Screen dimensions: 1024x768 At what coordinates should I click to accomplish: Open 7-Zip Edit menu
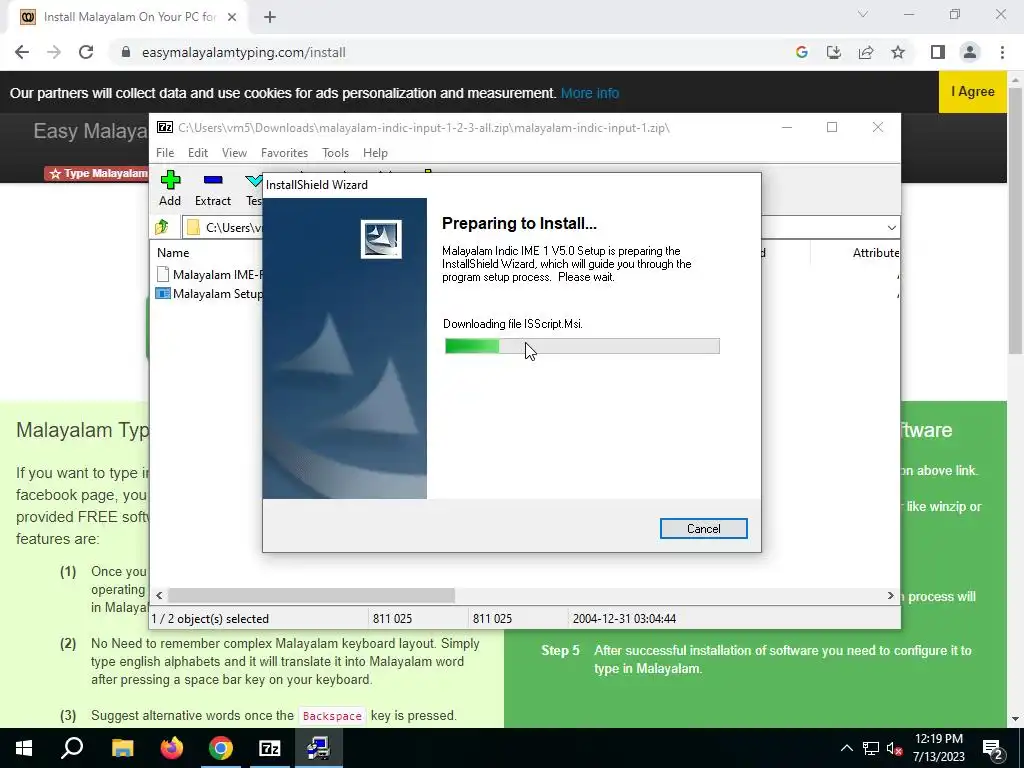pyautogui.click(x=198, y=153)
